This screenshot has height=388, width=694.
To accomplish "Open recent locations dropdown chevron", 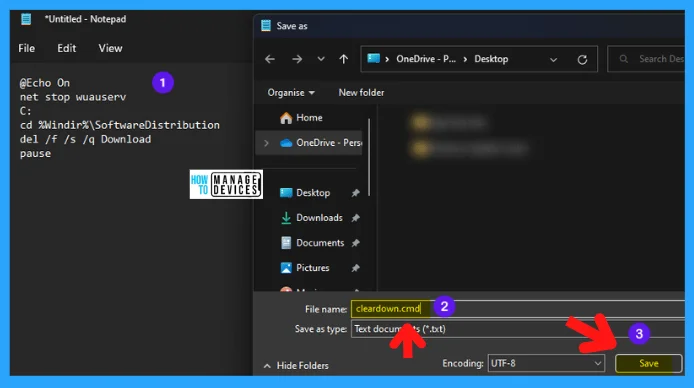I will click(321, 59).
